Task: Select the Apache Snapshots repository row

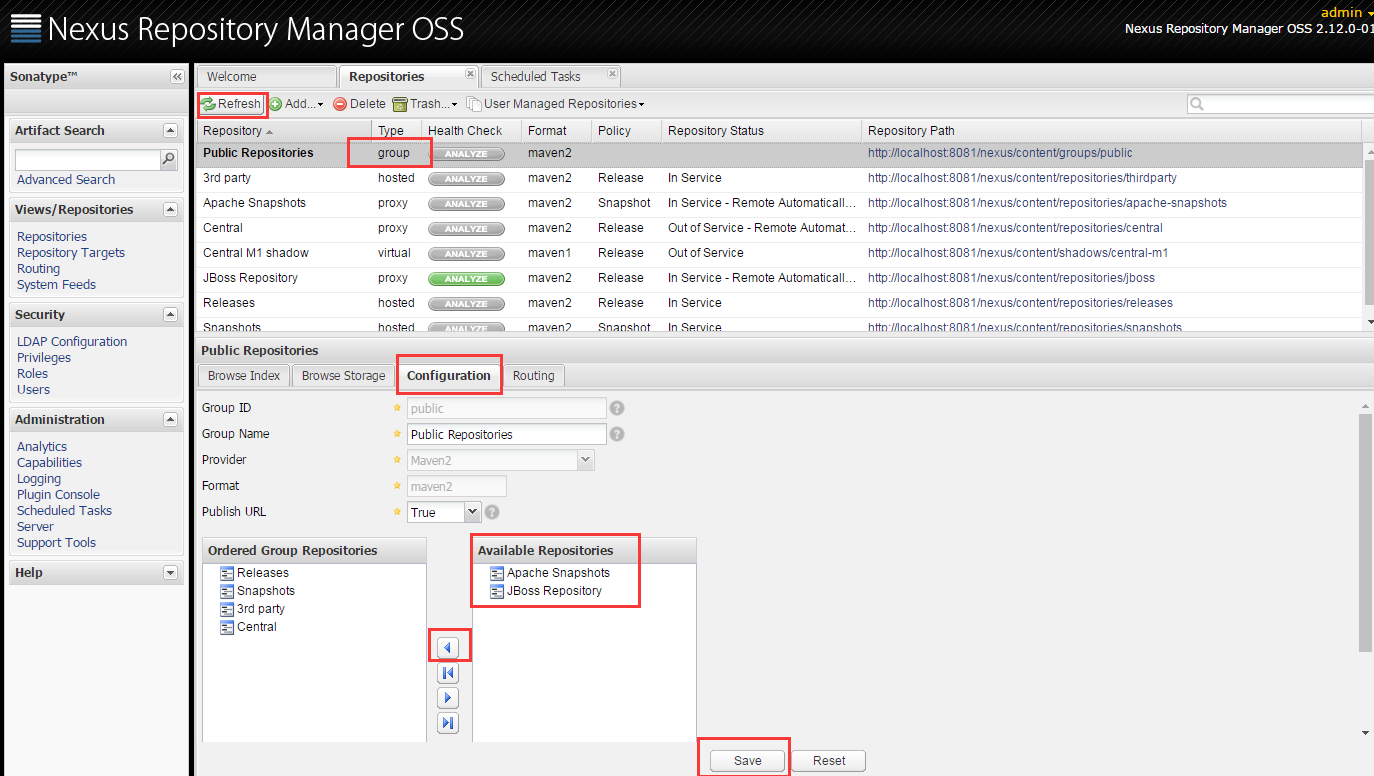Action: tap(779, 203)
